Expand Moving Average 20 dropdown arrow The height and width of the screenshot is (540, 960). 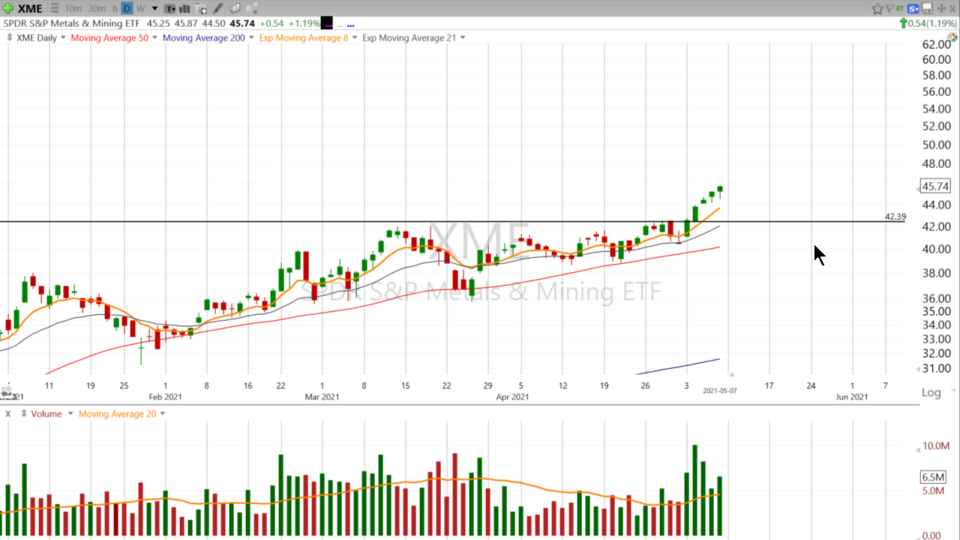coord(162,414)
